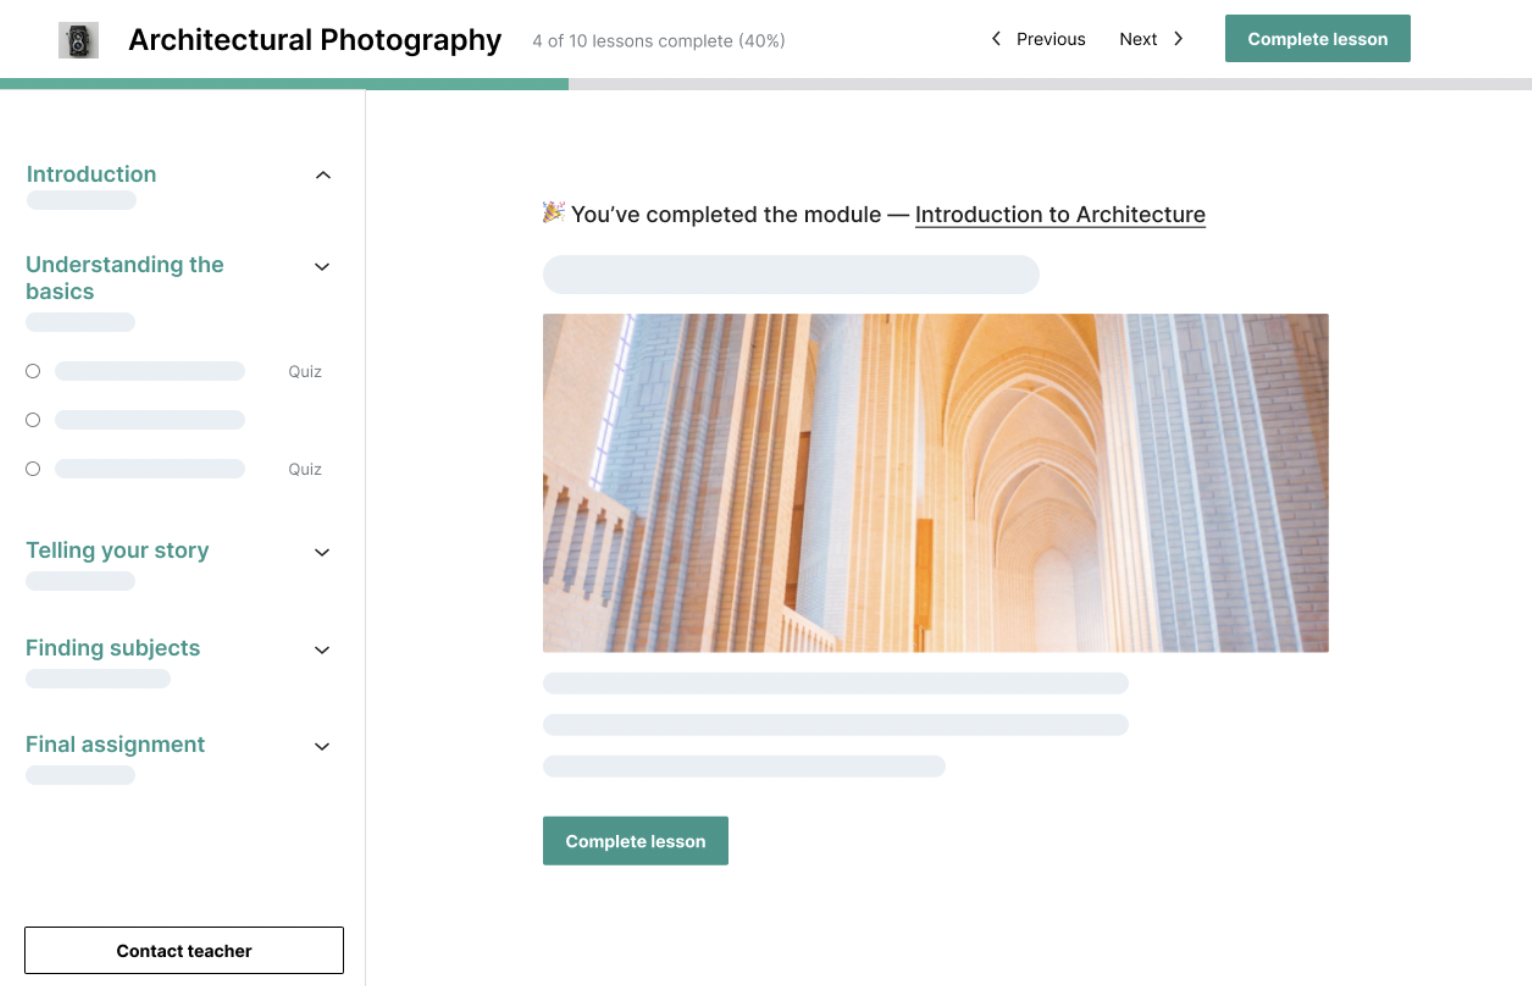Viewport: 1532px width, 986px height.
Task: Open the Final assignment heading
Action: [x=115, y=744]
